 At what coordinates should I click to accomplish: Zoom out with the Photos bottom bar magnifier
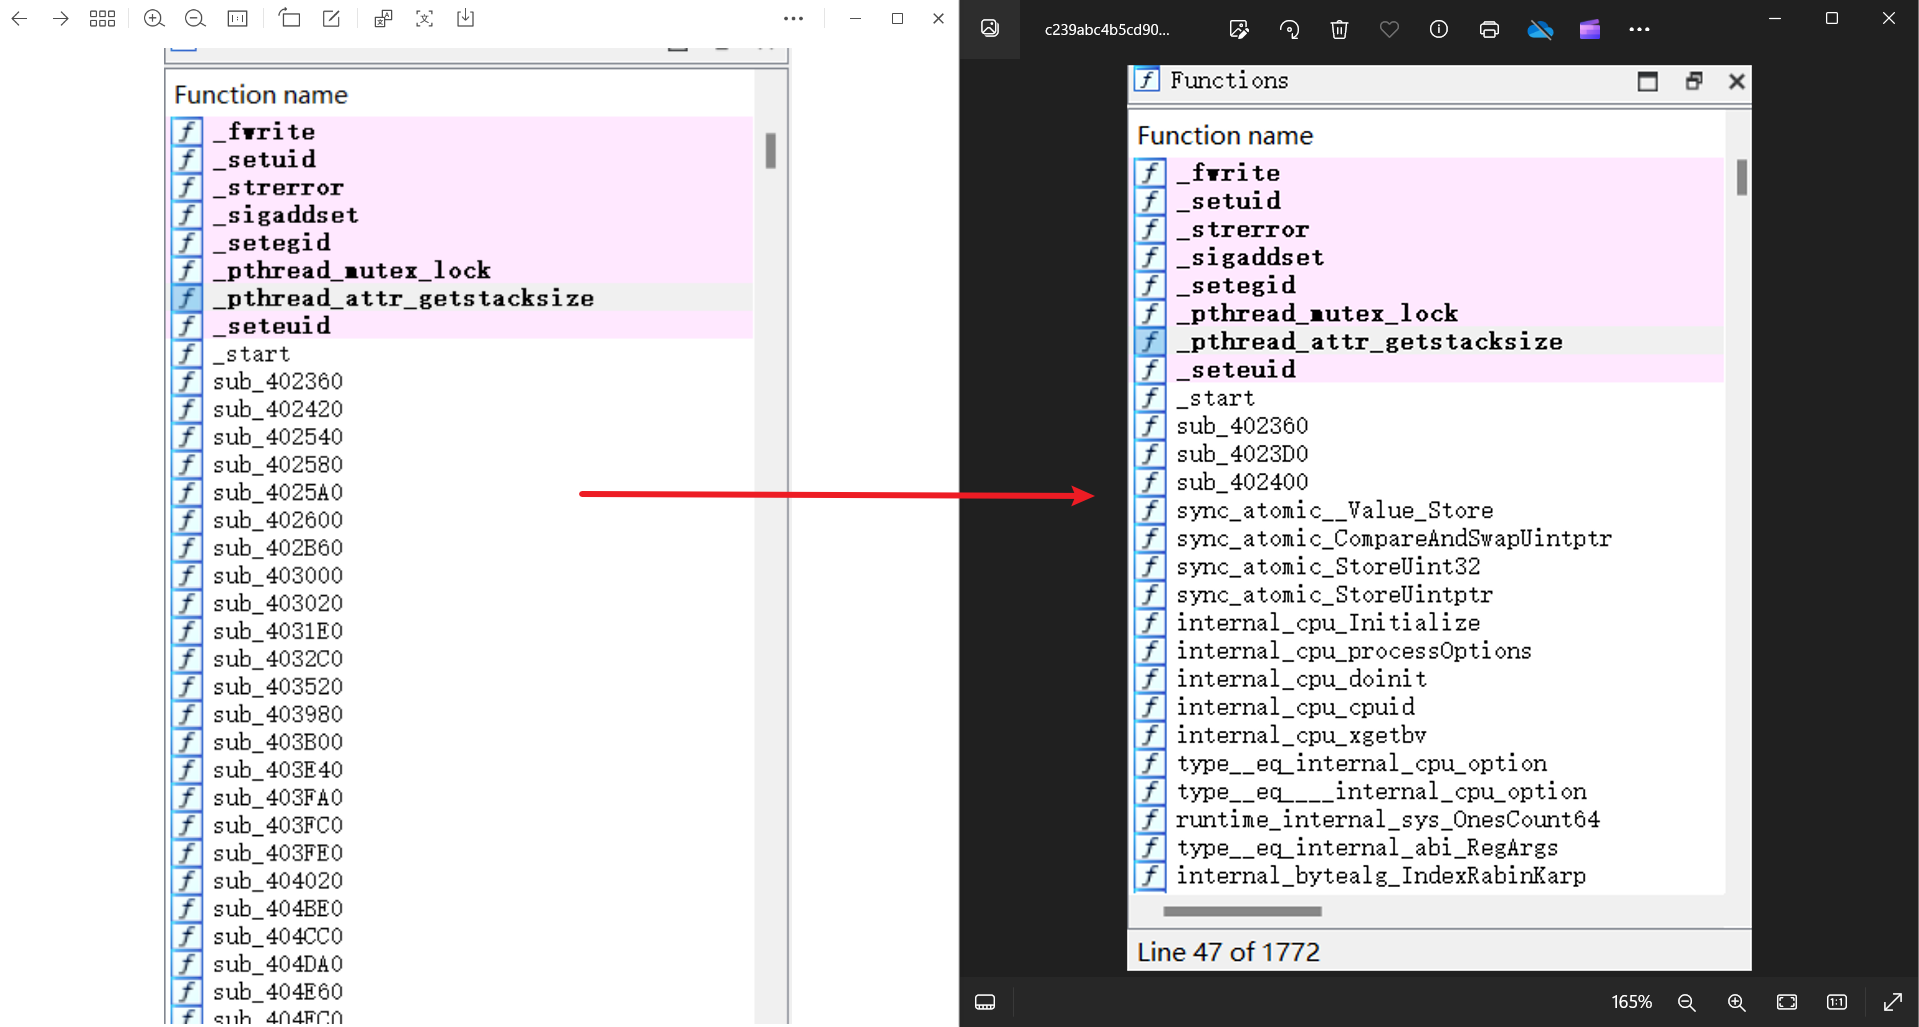(1687, 1002)
